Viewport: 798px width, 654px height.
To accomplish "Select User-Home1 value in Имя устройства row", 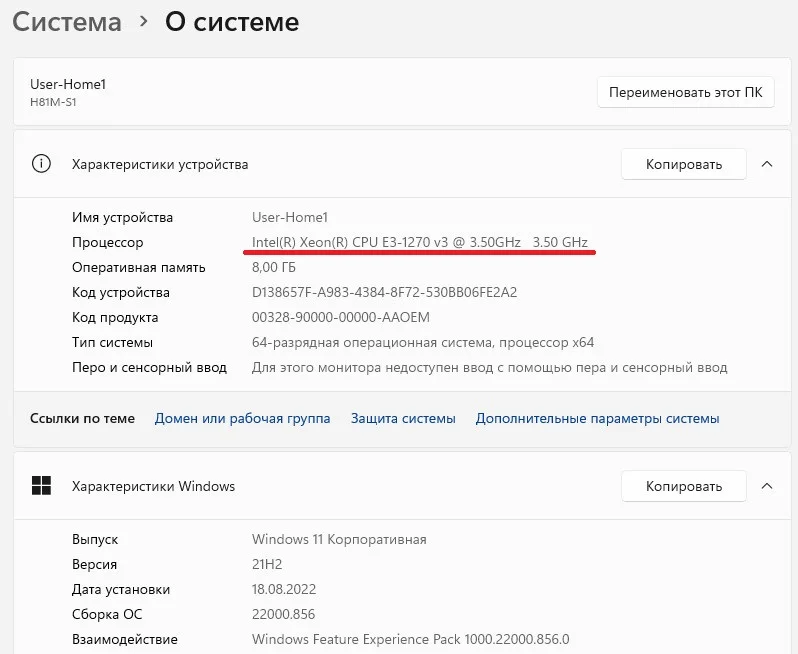I will [290, 217].
